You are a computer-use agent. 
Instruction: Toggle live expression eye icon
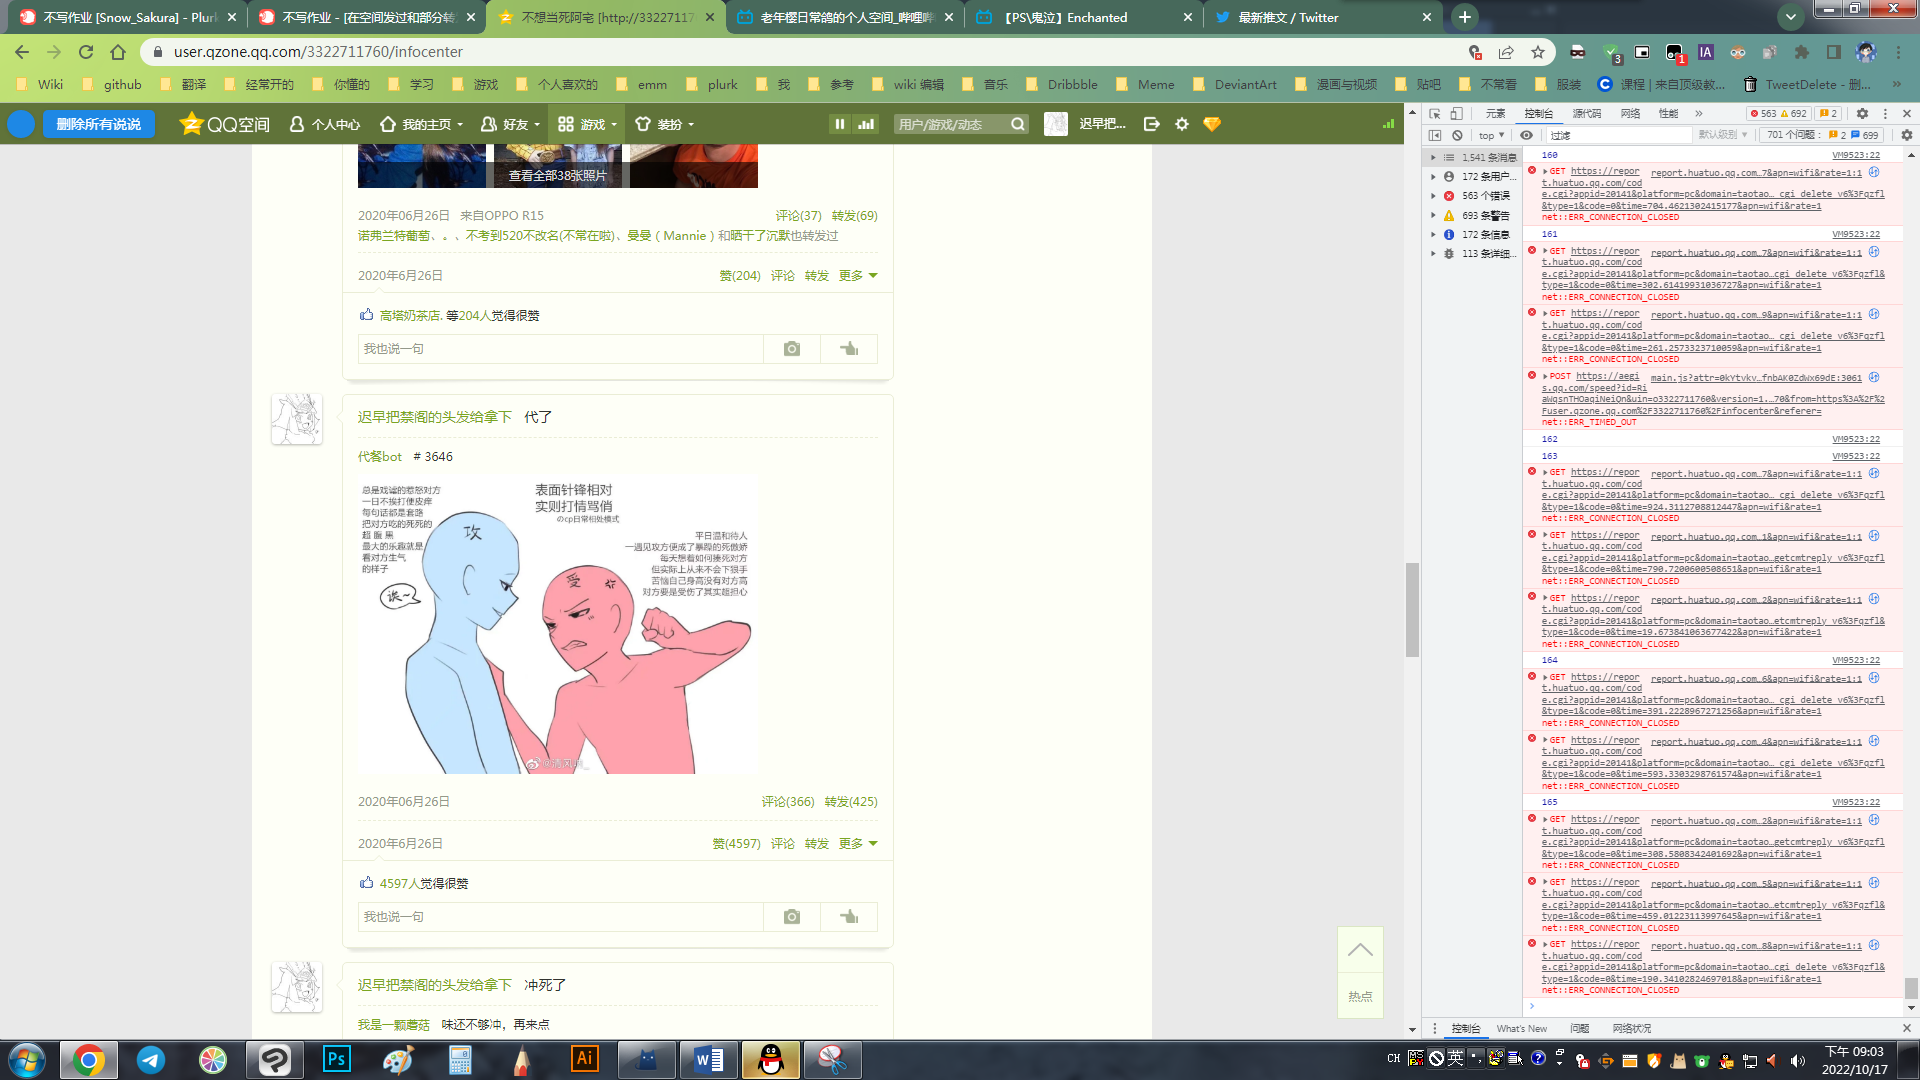pyautogui.click(x=1526, y=135)
